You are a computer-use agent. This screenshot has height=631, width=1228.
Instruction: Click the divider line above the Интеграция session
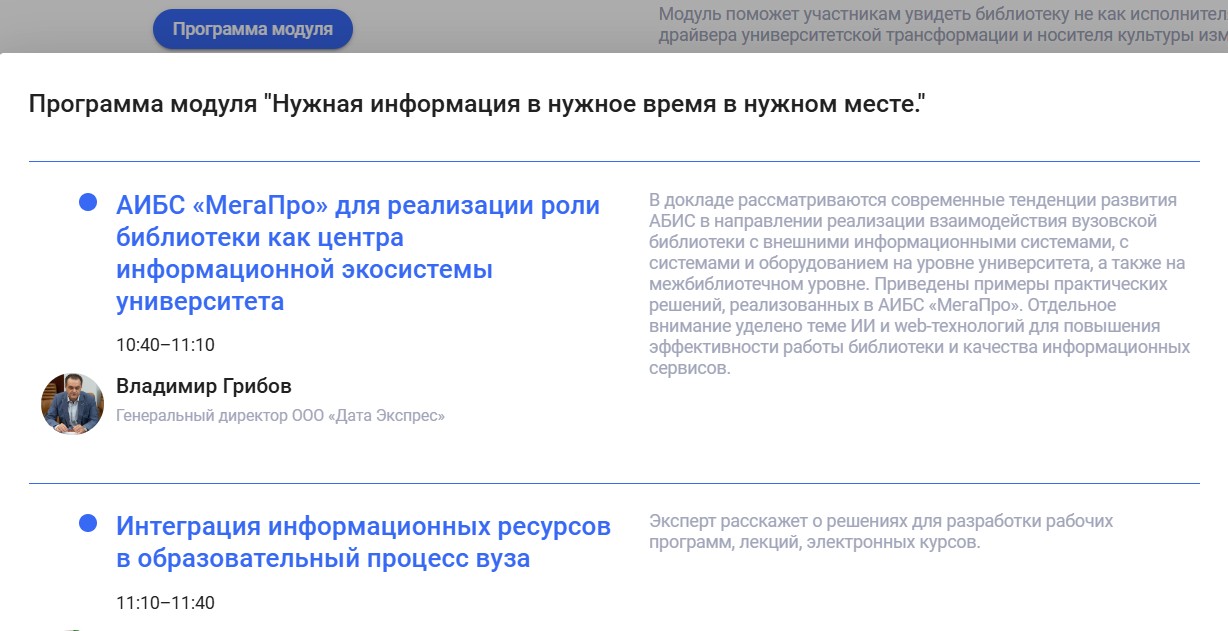614,477
